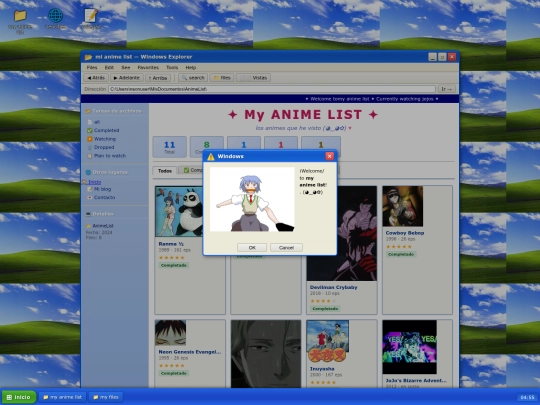Open the See menu in Explorer
The width and height of the screenshot is (540, 405).
click(126, 68)
